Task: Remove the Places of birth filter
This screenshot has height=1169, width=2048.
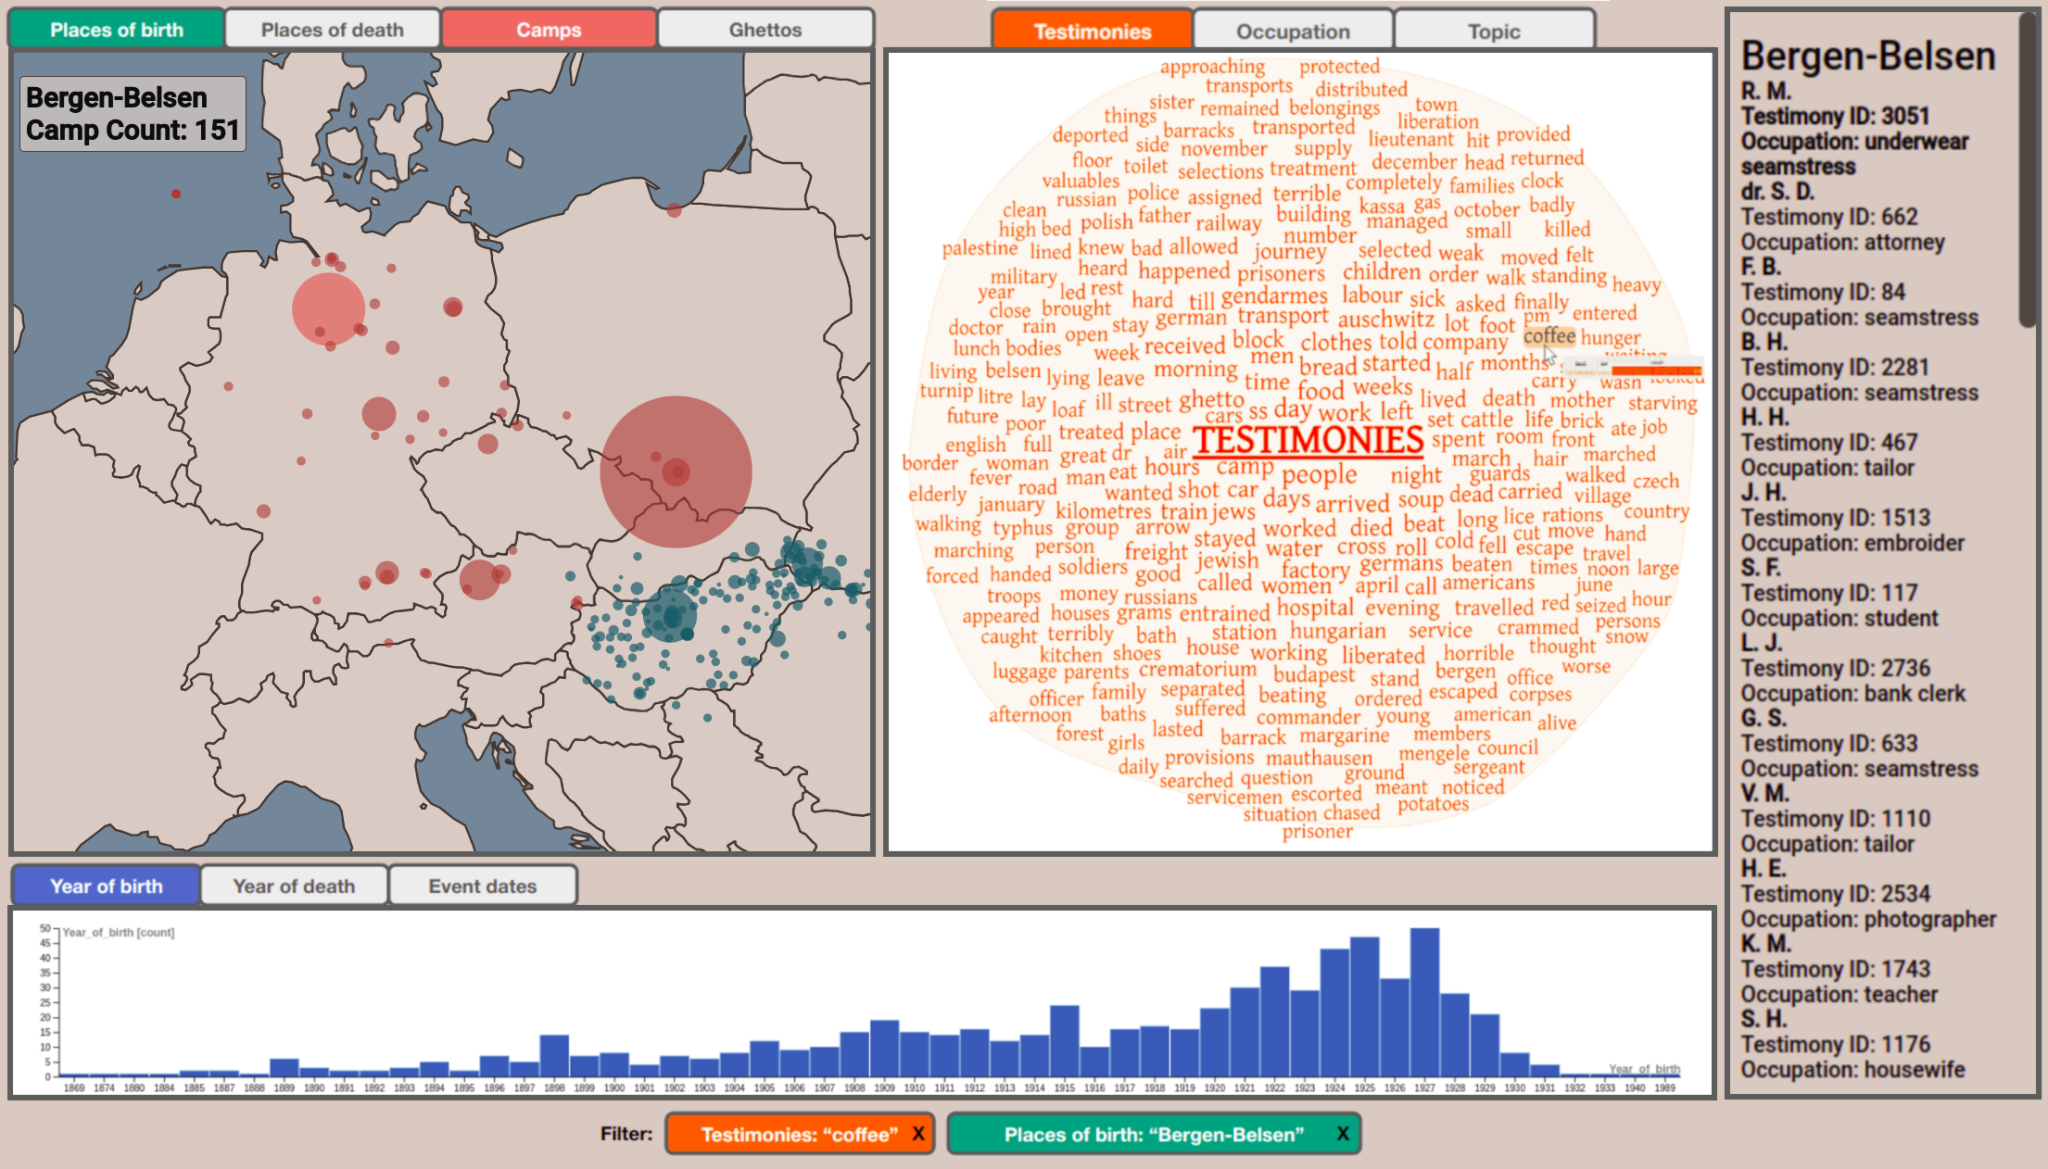Action: point(1342,1134)
